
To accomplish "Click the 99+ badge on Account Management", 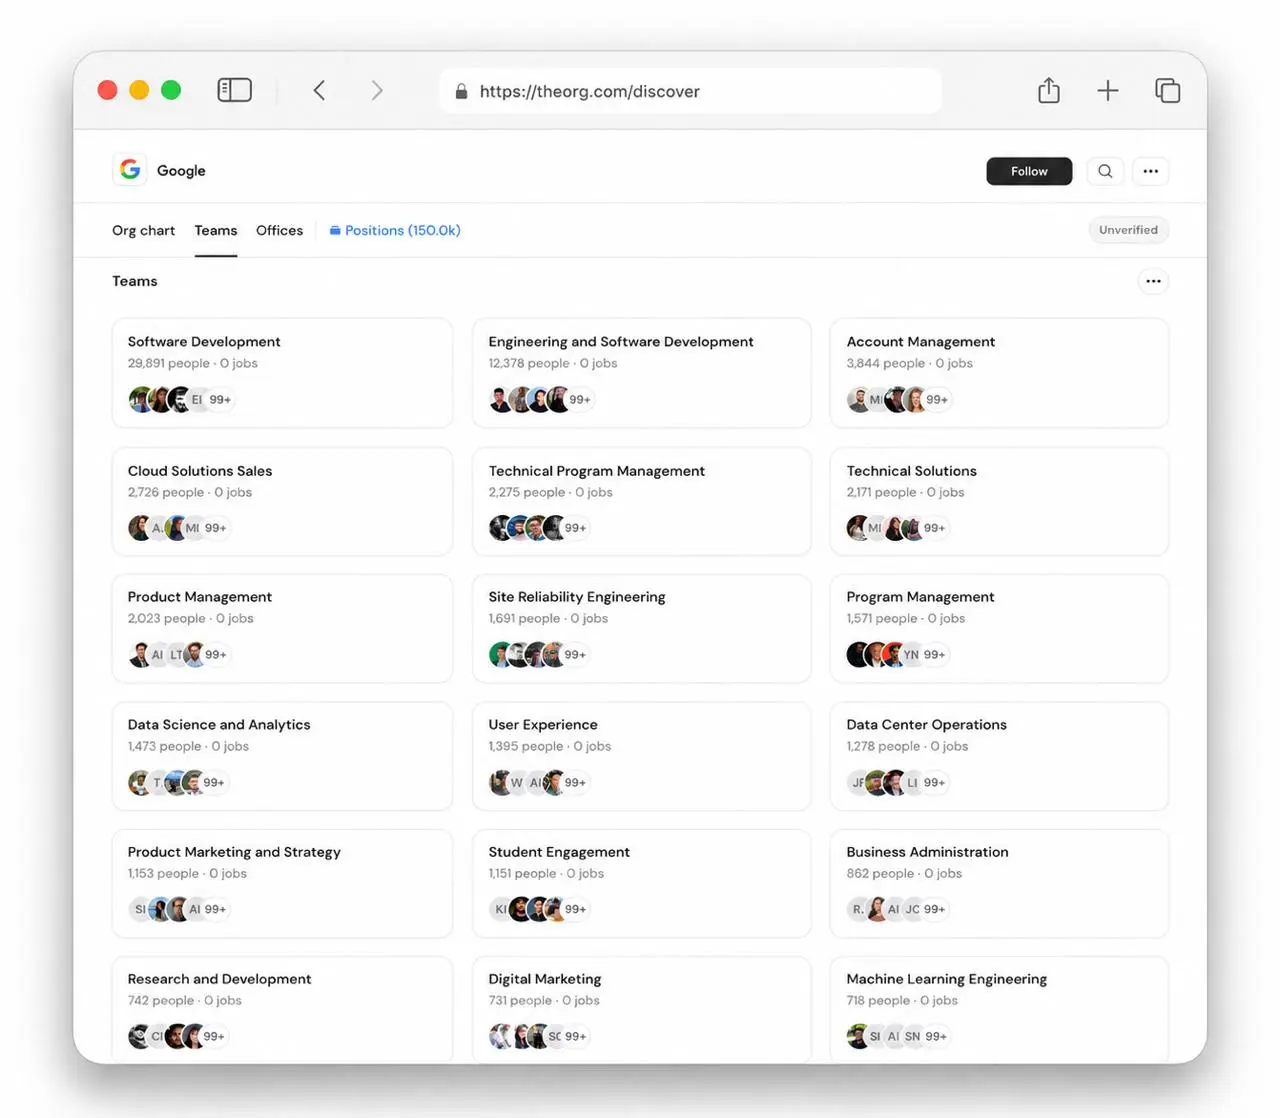I will [937, 399].
